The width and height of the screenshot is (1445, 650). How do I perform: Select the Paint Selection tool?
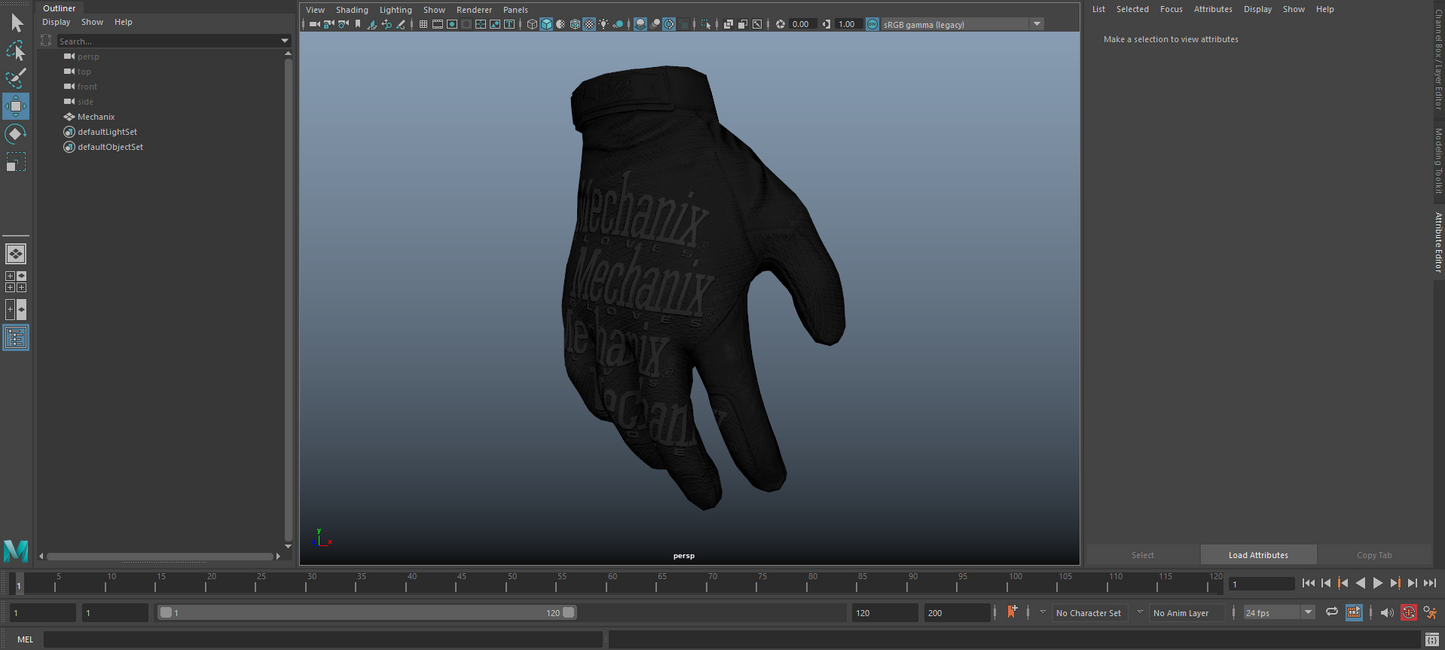click(16, 77)
